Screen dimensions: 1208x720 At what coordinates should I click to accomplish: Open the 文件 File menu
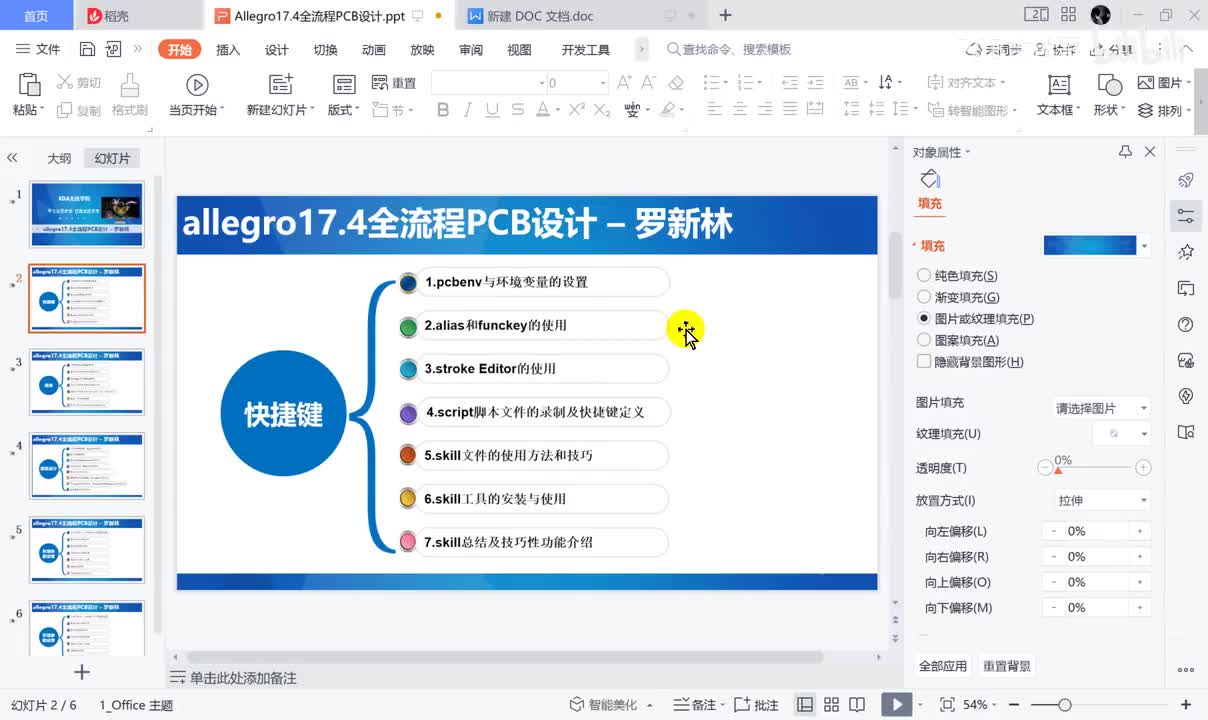click(x=38, y=49)
